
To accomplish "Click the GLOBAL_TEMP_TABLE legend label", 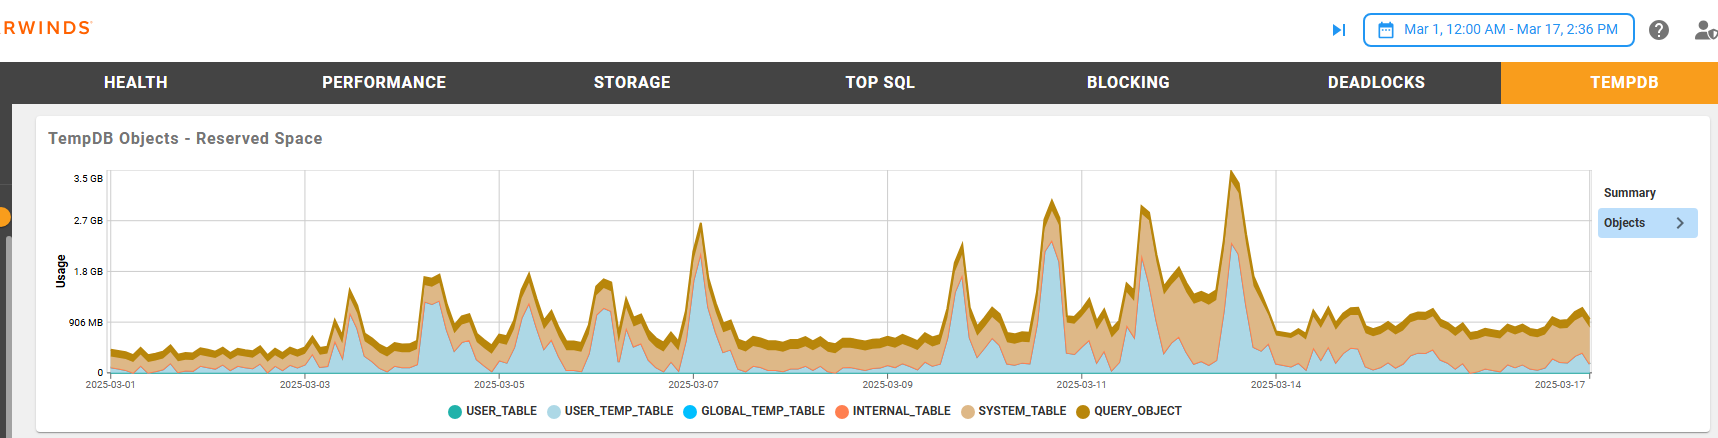I will pyautogui.click(x=763, y=411).
